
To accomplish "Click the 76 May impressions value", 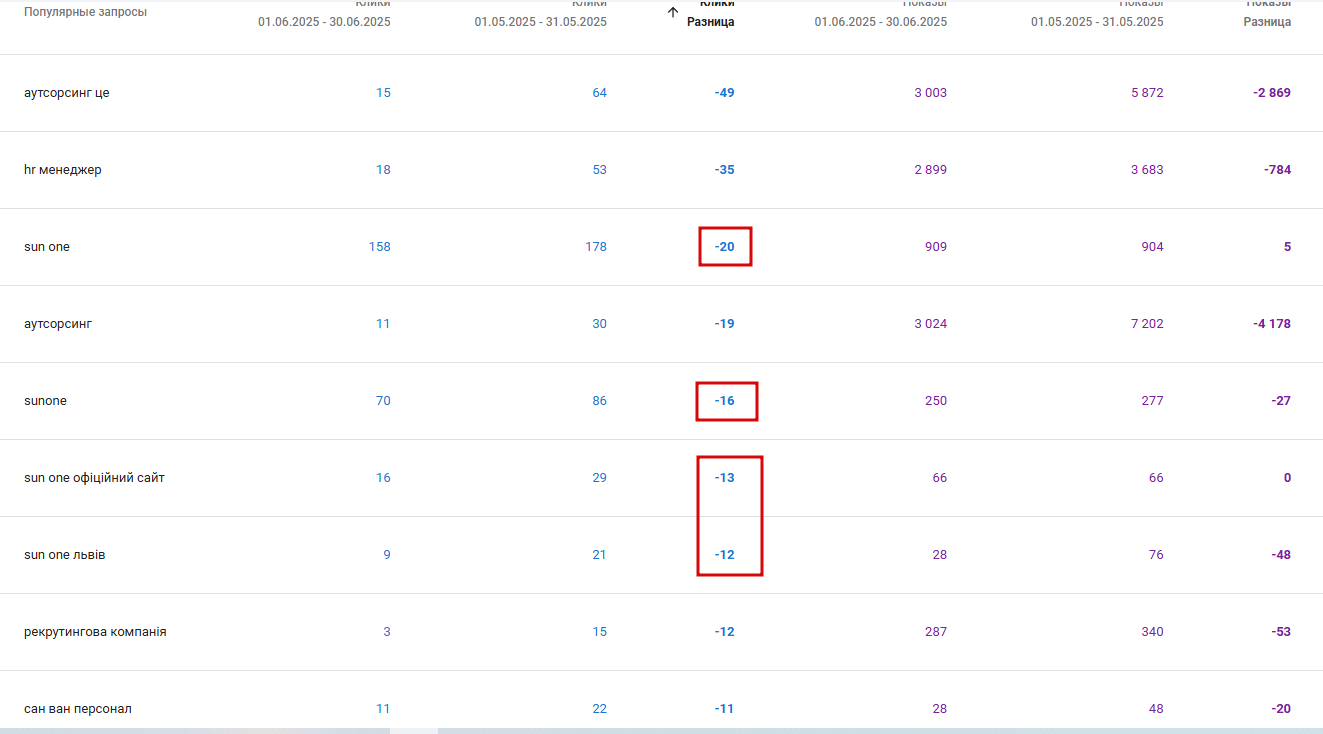I will click(1156, 555).
